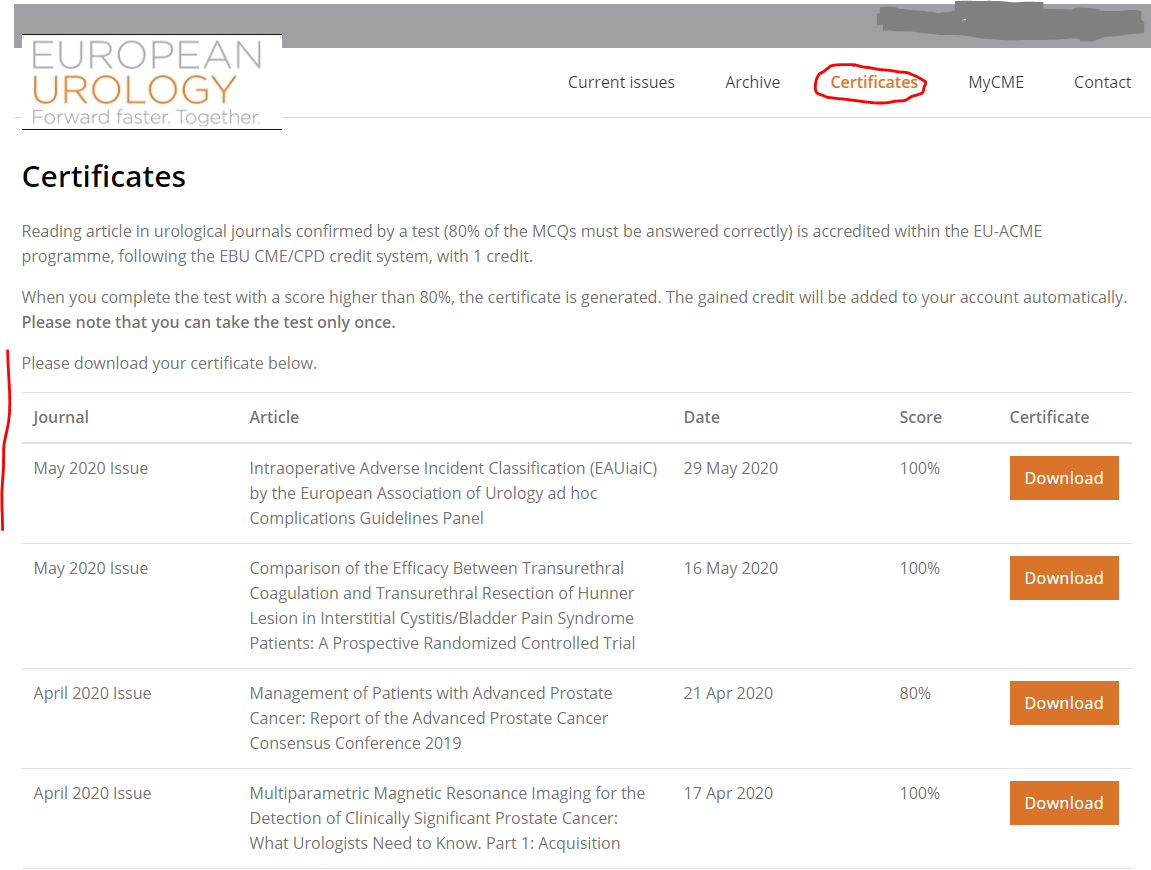1151x870 pixels.
Task: Open the Current issues page
Action: 620,82
